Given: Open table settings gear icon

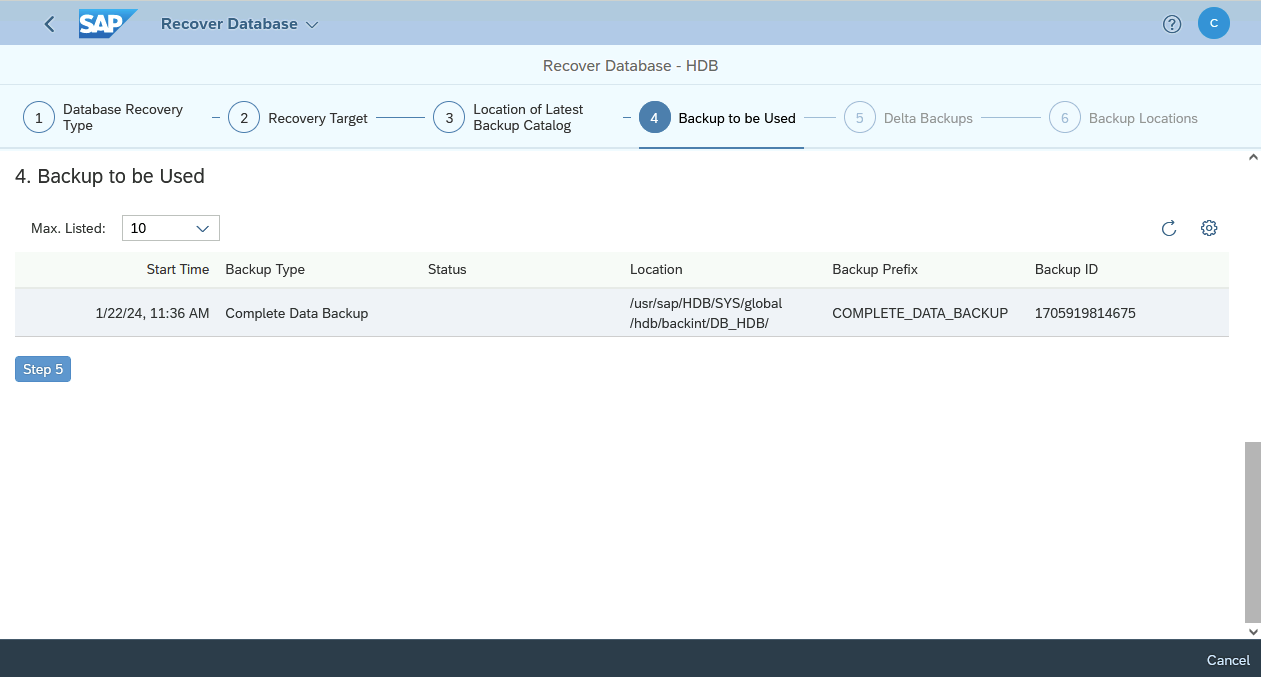Looking at the screenshot, I should click(x=1209, y=228).
